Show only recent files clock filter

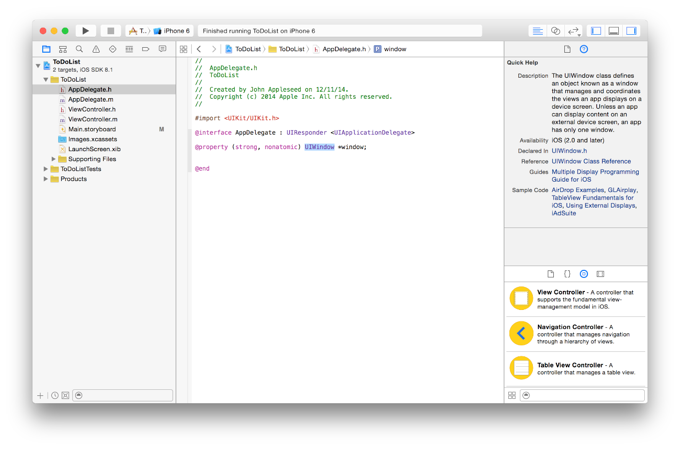click(x=55, y=395)
